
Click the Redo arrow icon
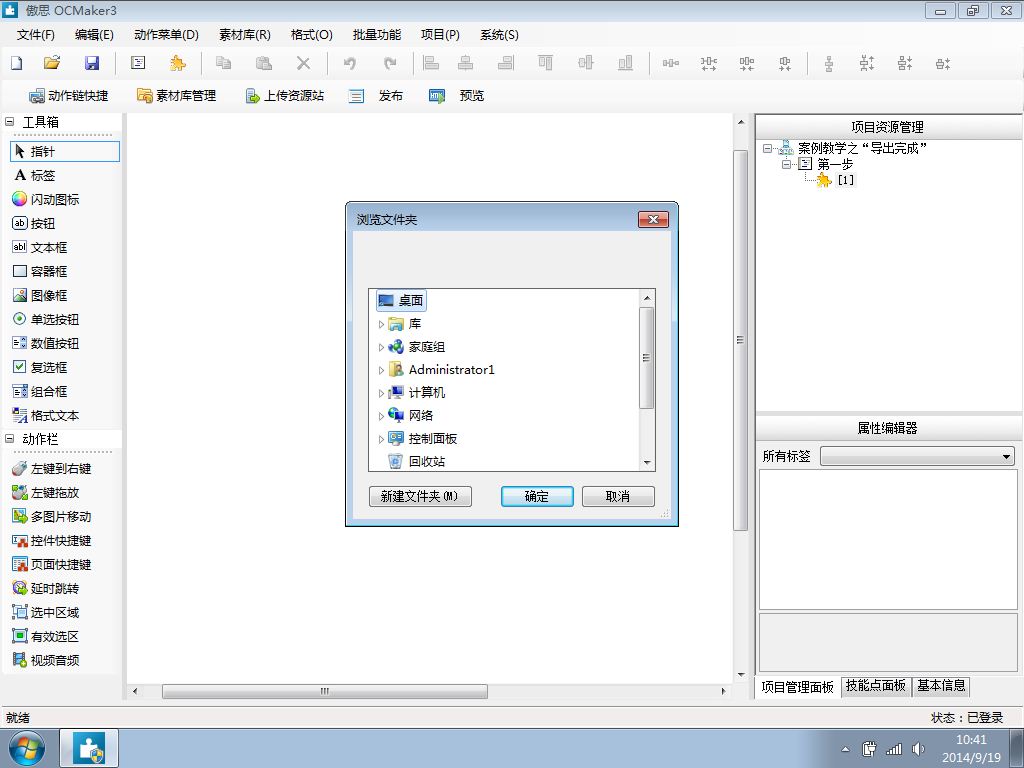tap(390, 63)
